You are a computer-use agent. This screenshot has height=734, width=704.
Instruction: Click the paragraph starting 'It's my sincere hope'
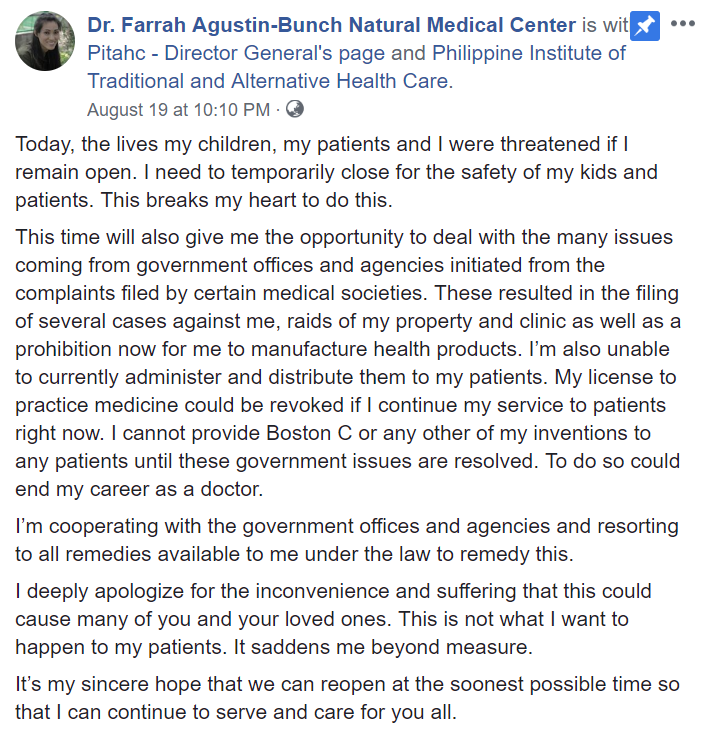[347, 698]
